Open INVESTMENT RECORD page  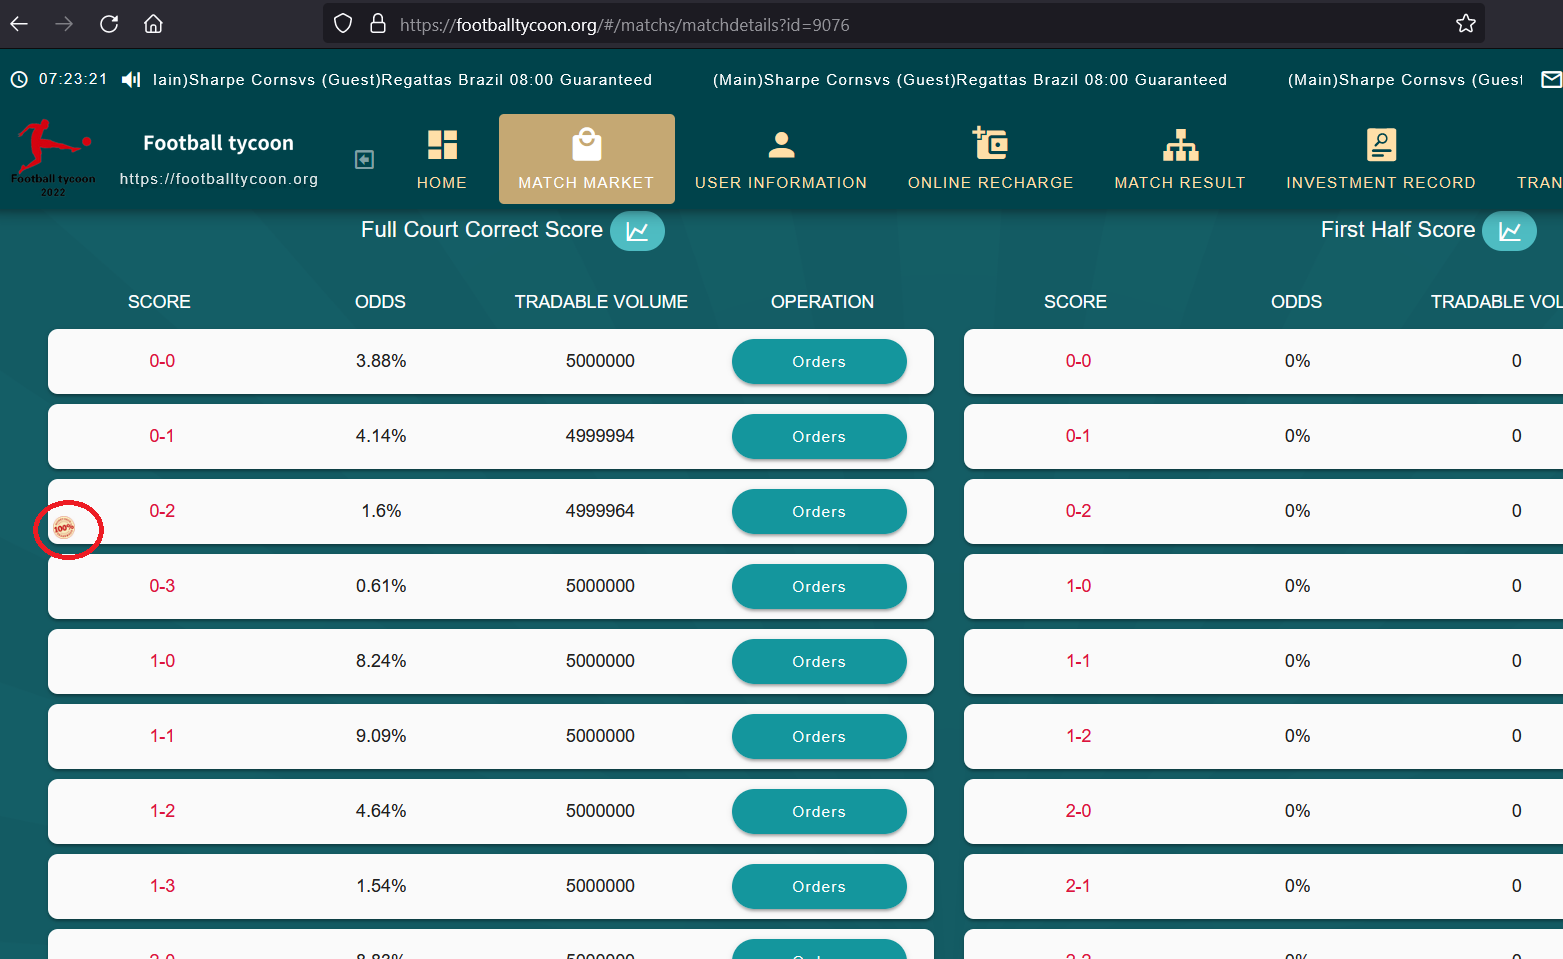pos(1381,159)
